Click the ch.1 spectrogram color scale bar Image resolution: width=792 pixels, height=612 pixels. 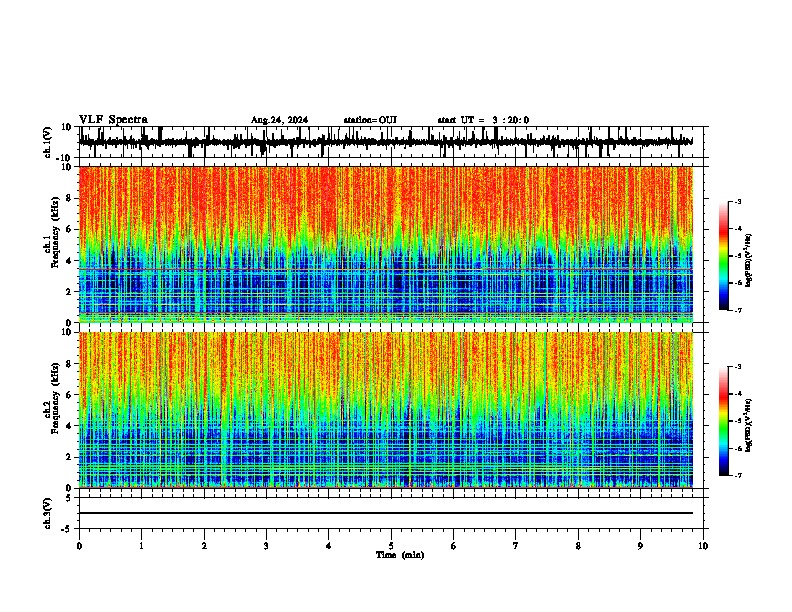(x=723, y=256)
